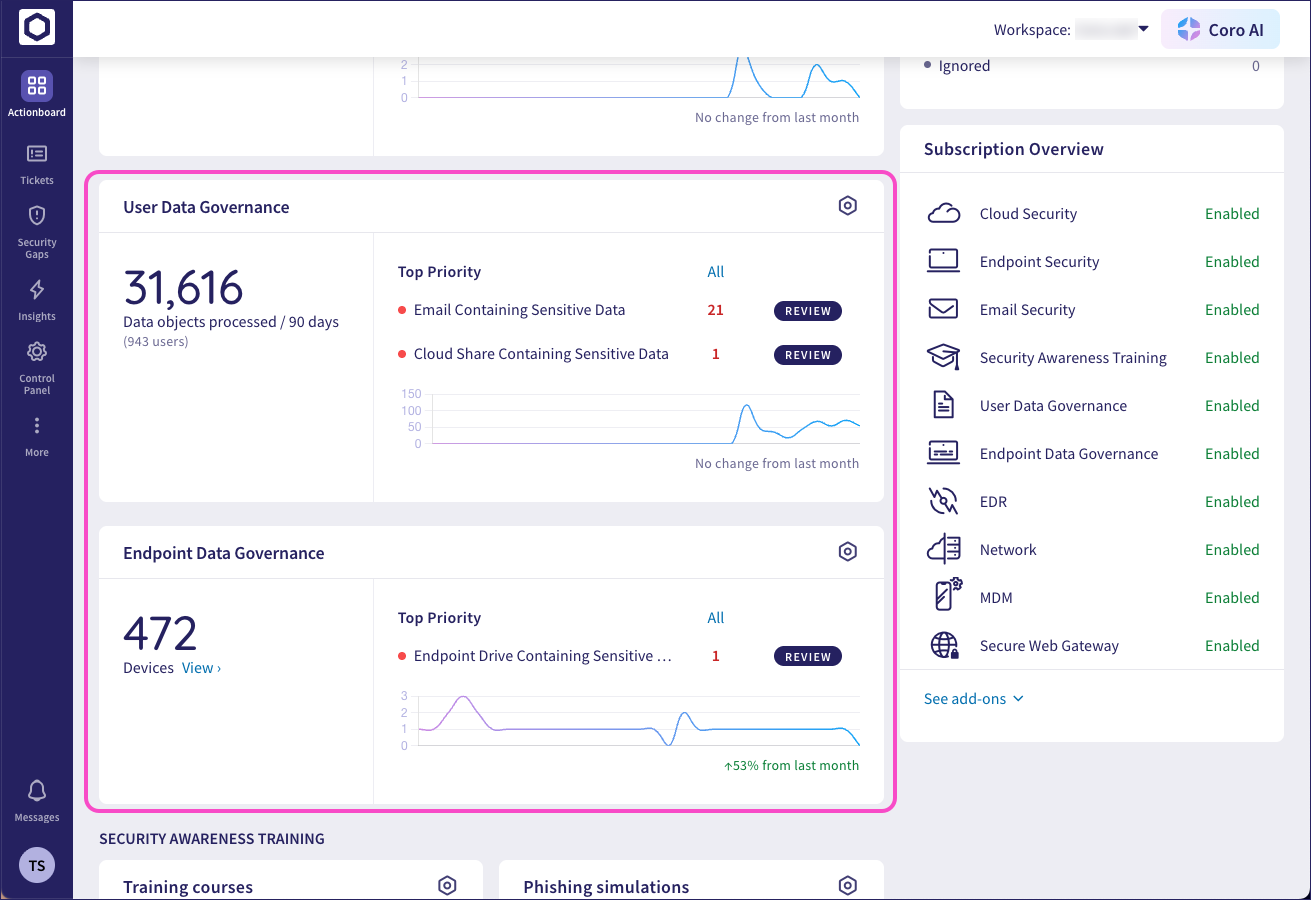
Task: Expand the See add-ons section
Action: pos(973,699)
